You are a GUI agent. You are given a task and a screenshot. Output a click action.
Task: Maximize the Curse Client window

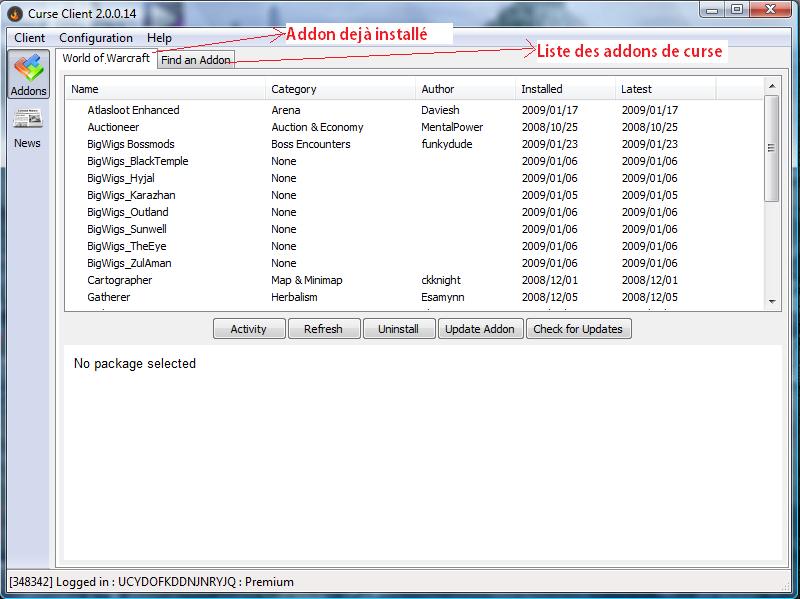[737, 9]
